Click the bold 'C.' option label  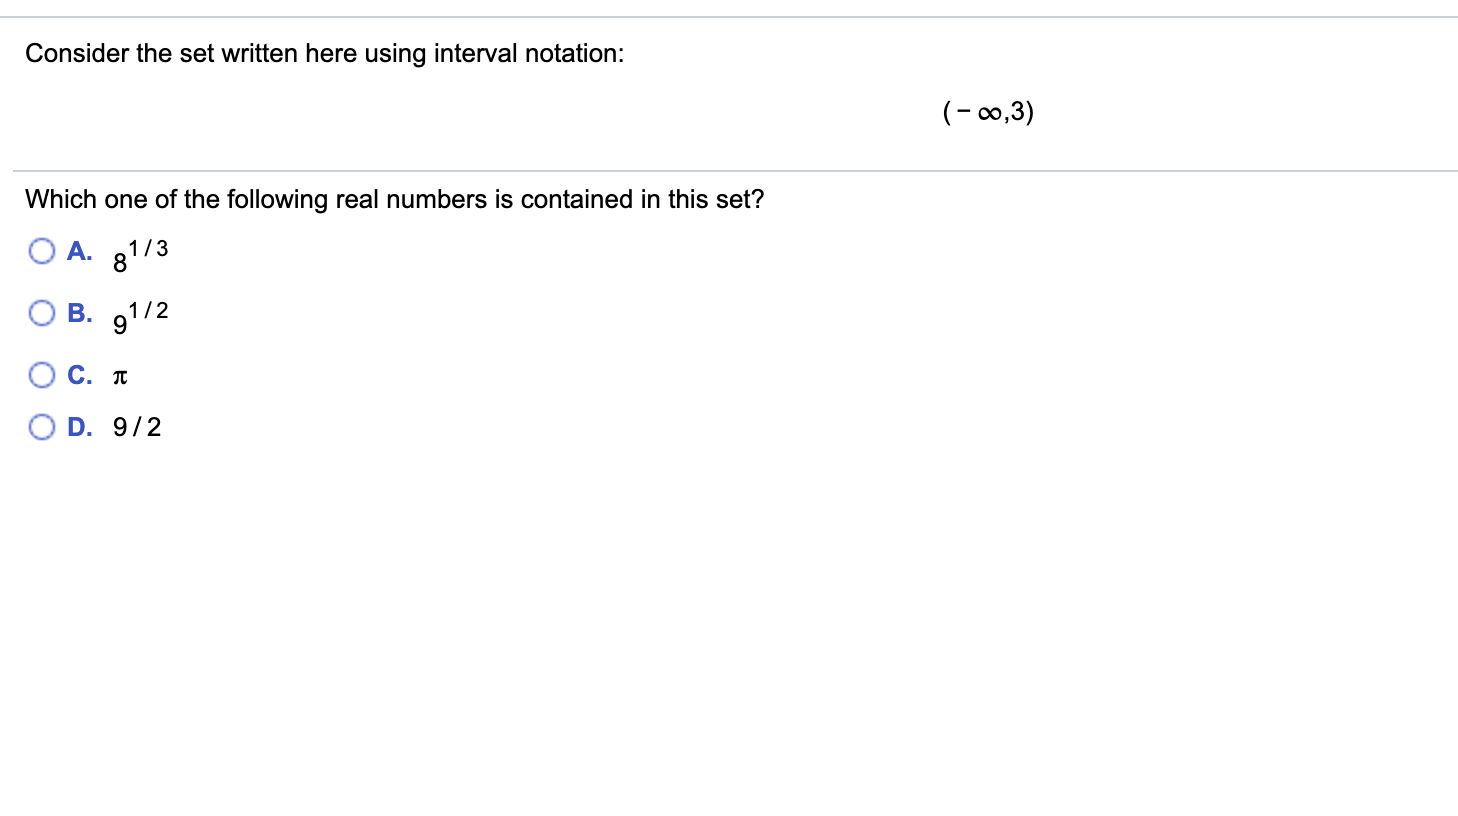pyautogui.click(x=80, y=375)
